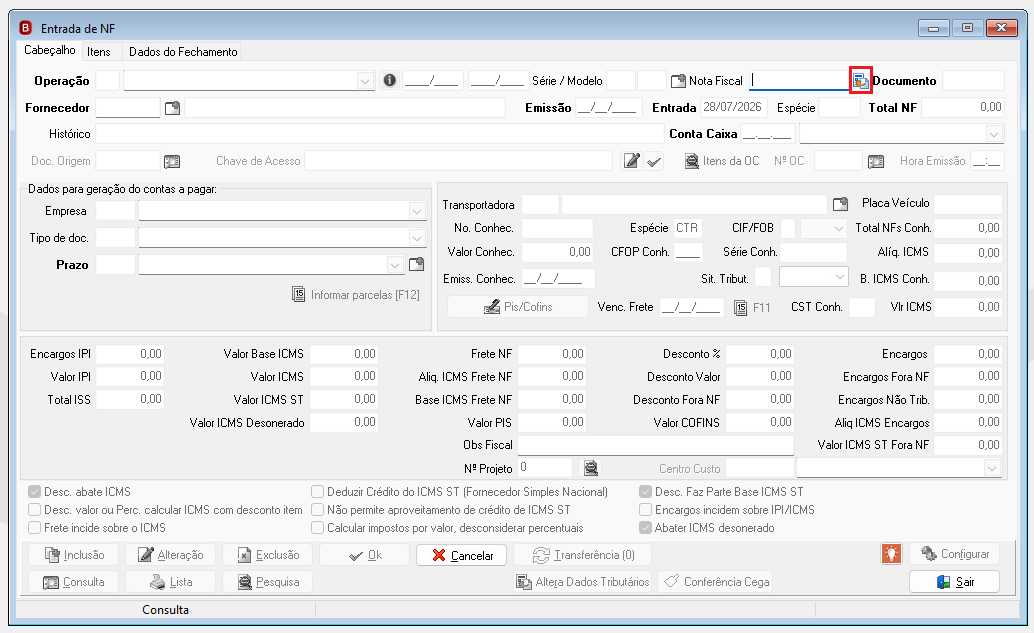
Task: Click the Chave de Acesso checkmark icon
Action: pos(654,162)
